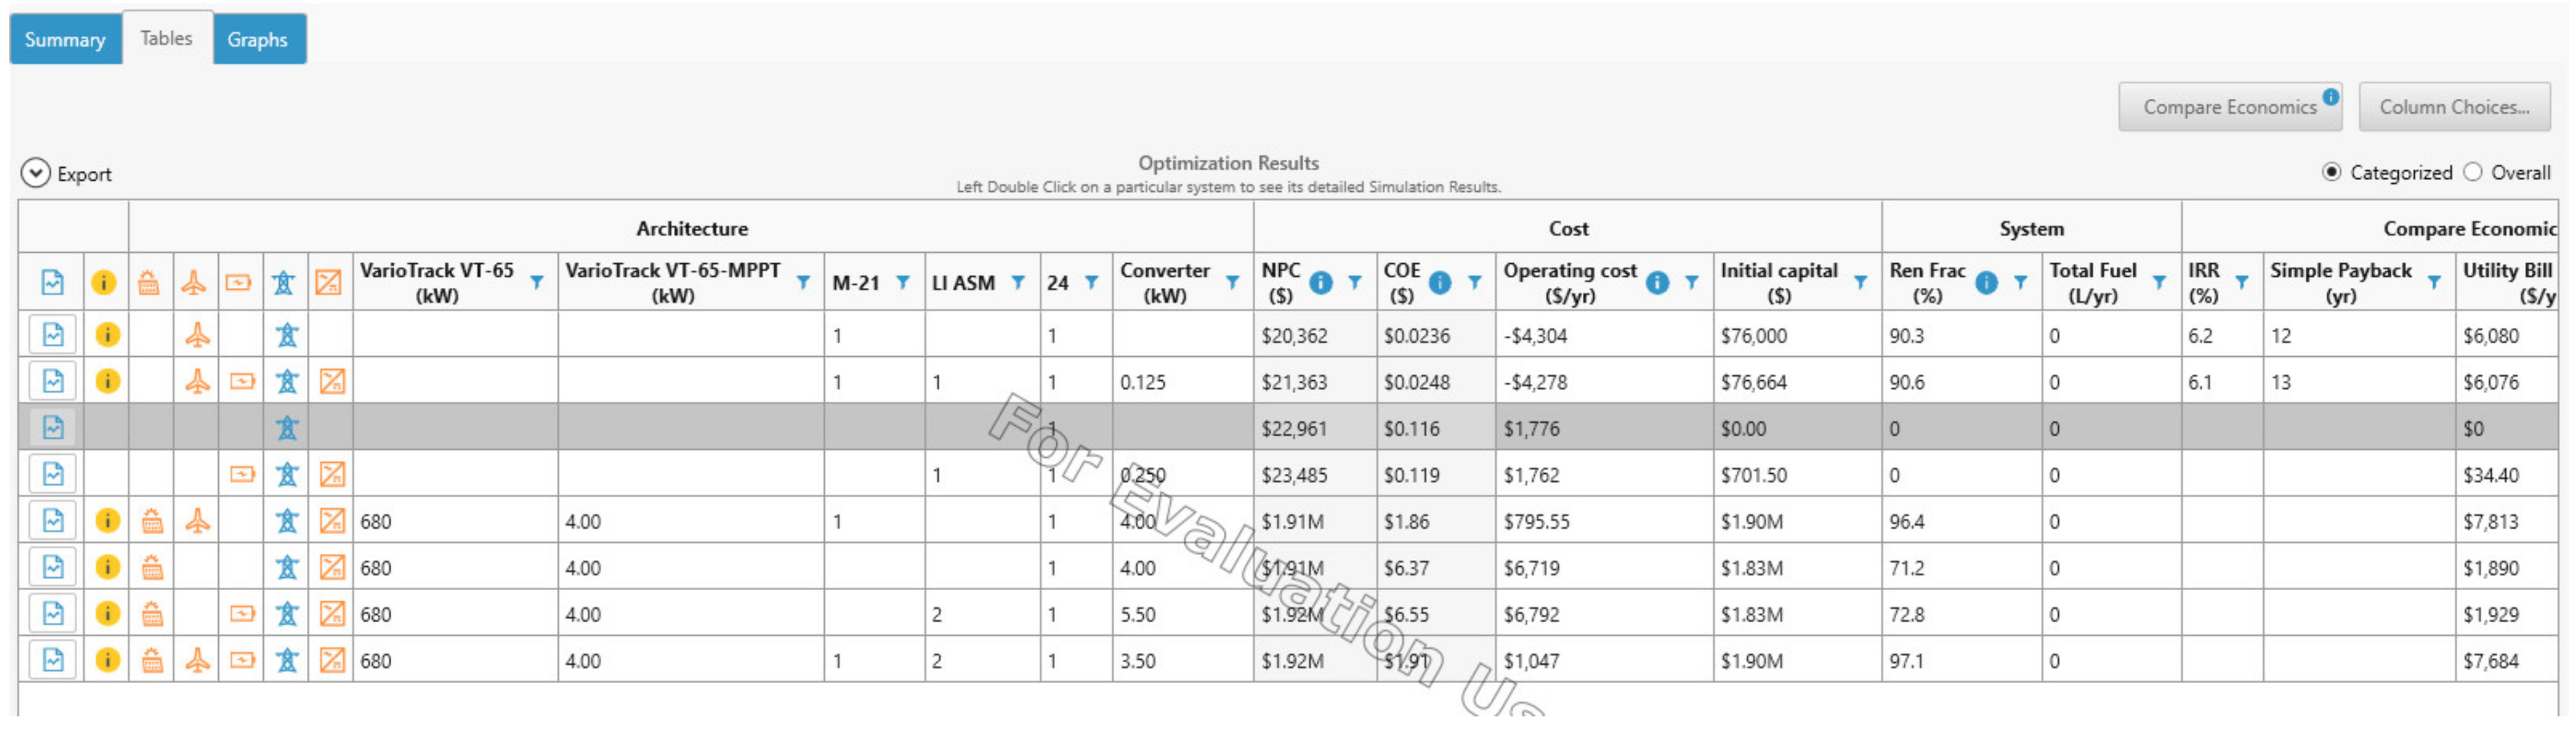Open filter for Initial capital column

(x=1860, y=283)
